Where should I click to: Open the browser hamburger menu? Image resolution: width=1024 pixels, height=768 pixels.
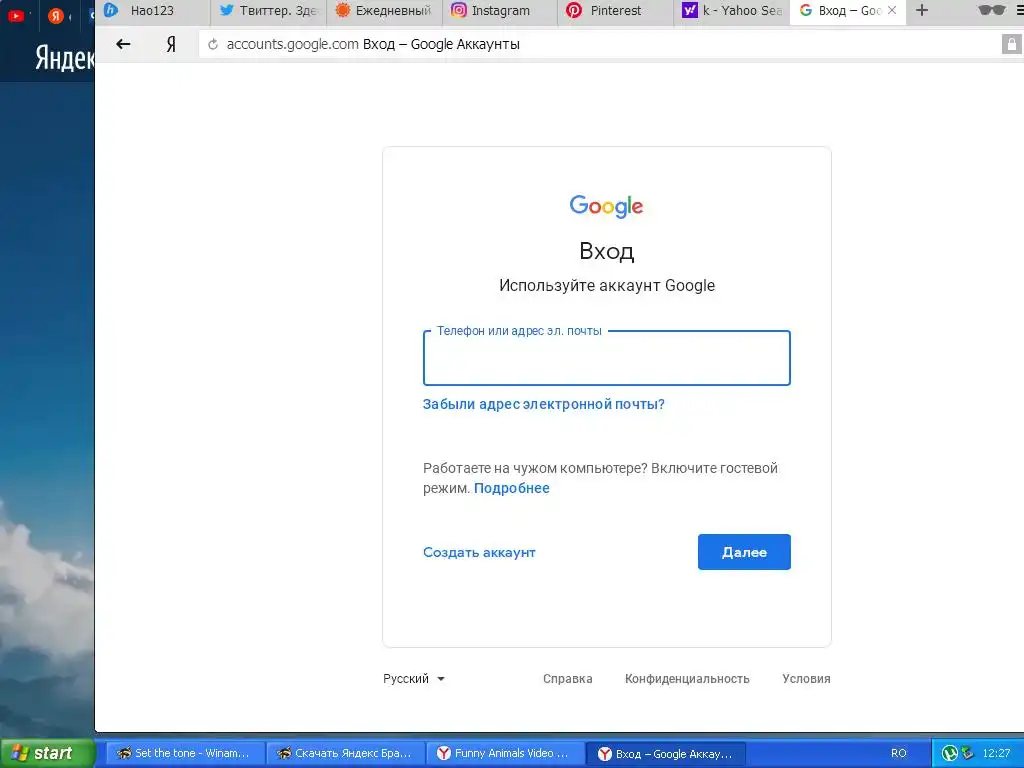click(x=1019, y=10)
